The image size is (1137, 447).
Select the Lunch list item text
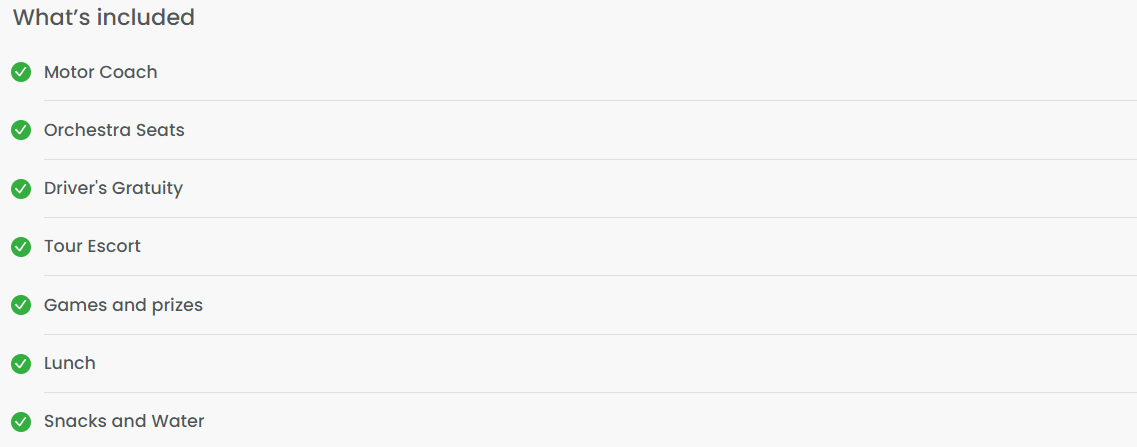[x=70, y=363]
